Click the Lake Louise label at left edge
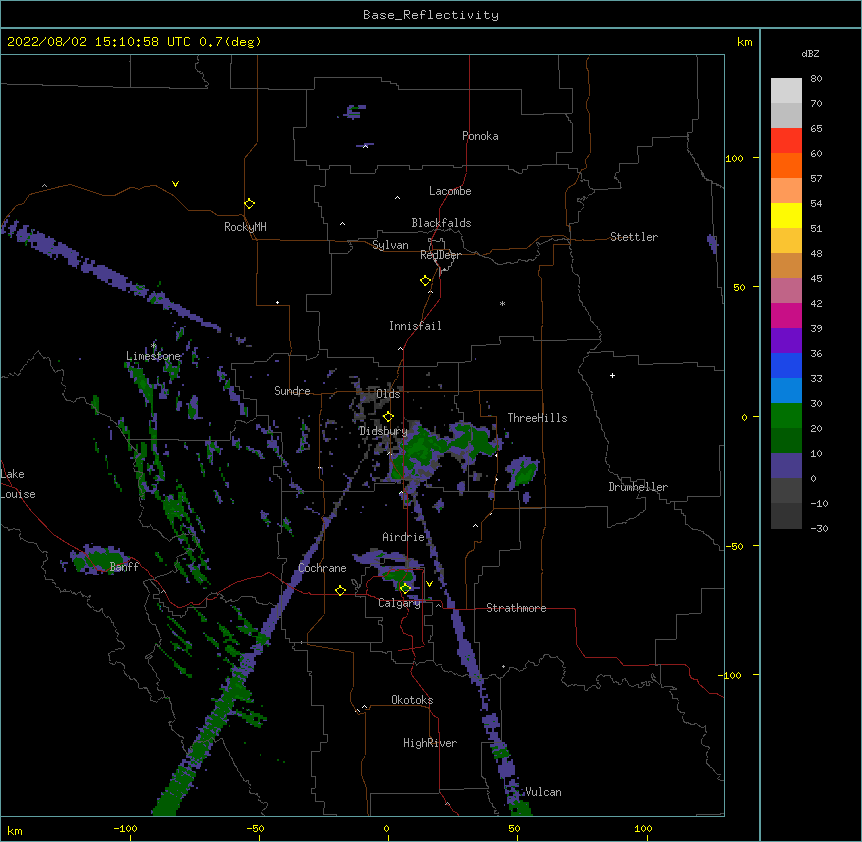The width and height of the screenshot is (862, 842). pyautogui.click(x=18, y=484)
